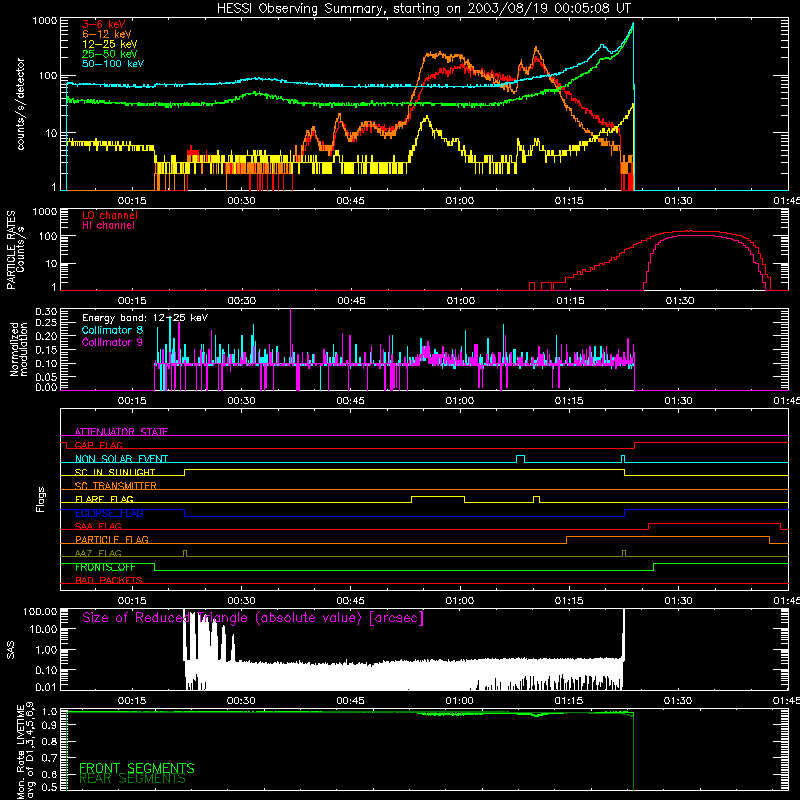Click the ECLIPSE FLAG label
This screenshot has height=800, width=800.
109,513
